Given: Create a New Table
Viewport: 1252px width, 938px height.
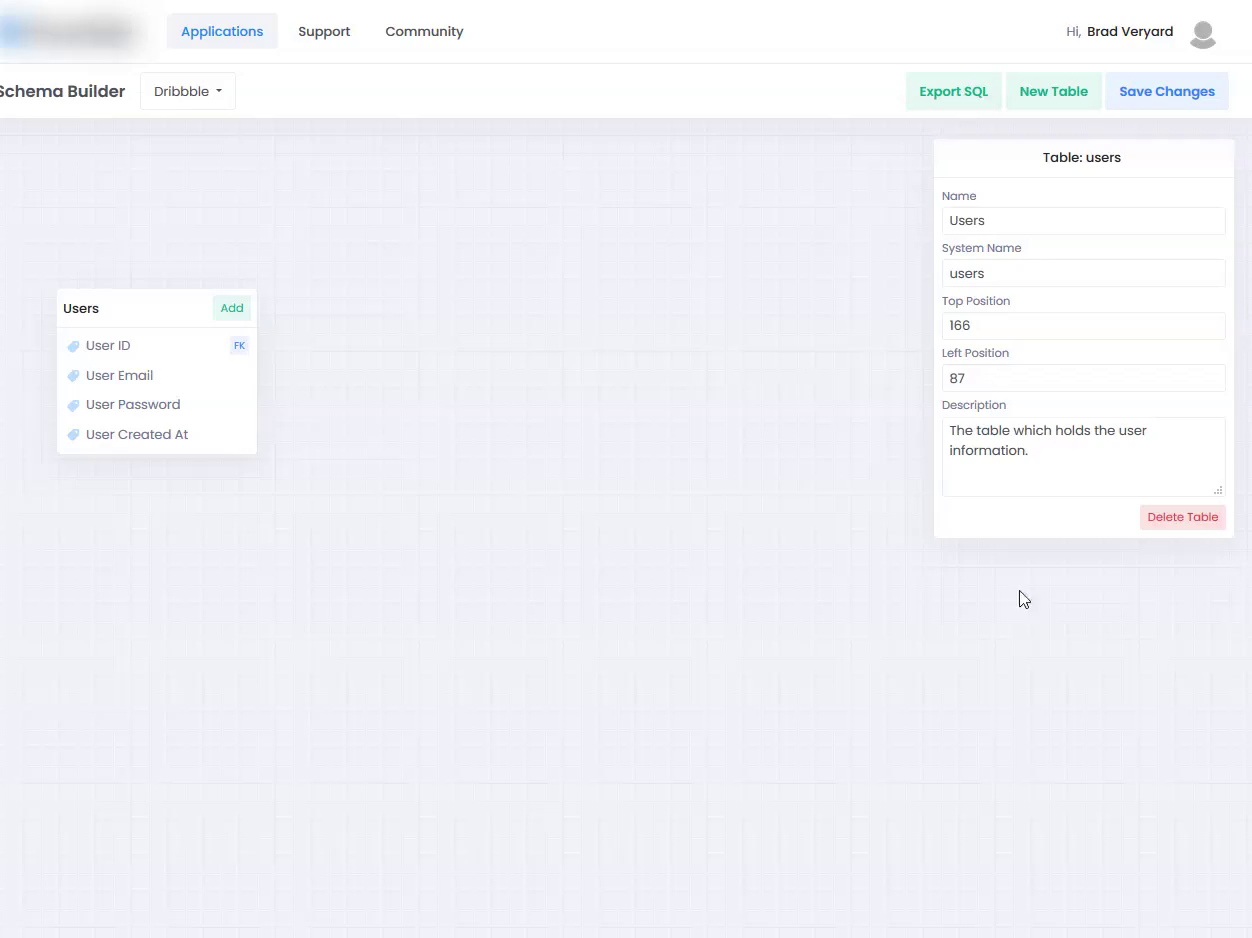Looking at the screenshot, I should (1053, 91).
